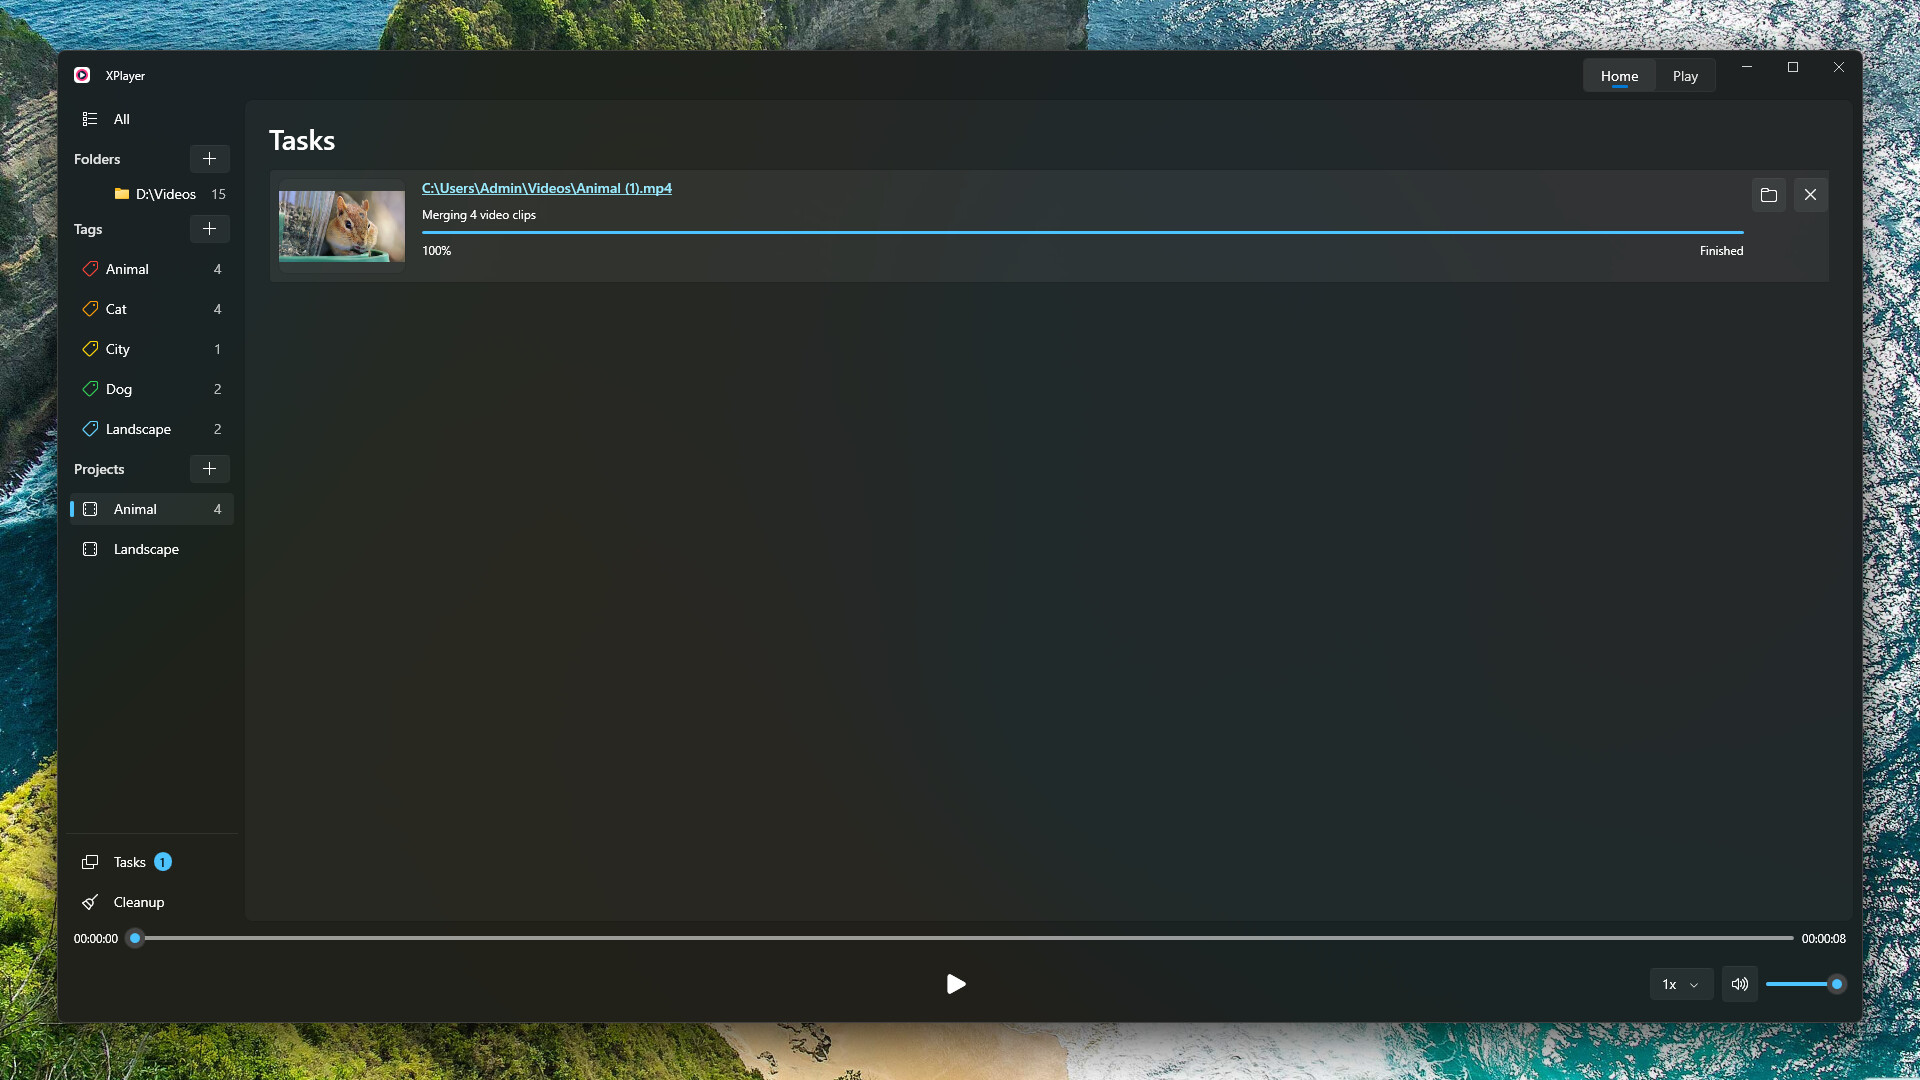Click the volume slider handle
The image size is (1920, 1080).
point(1836,984)
